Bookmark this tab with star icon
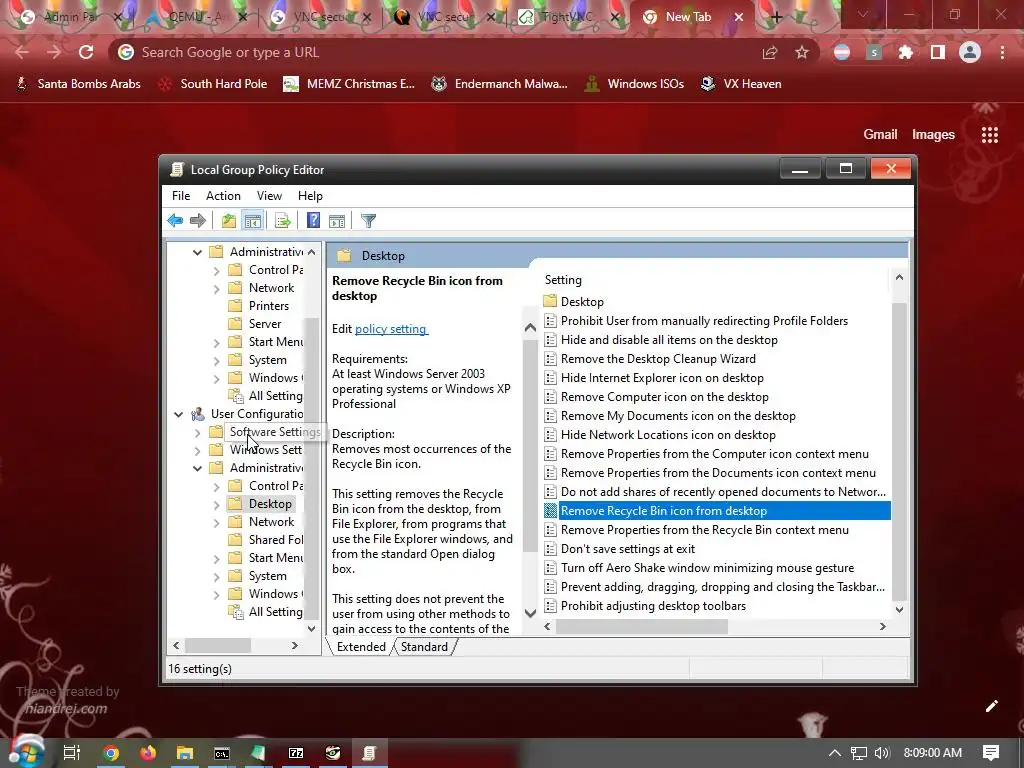This screenshot has height=768, width=1024. tap(802, 52)
